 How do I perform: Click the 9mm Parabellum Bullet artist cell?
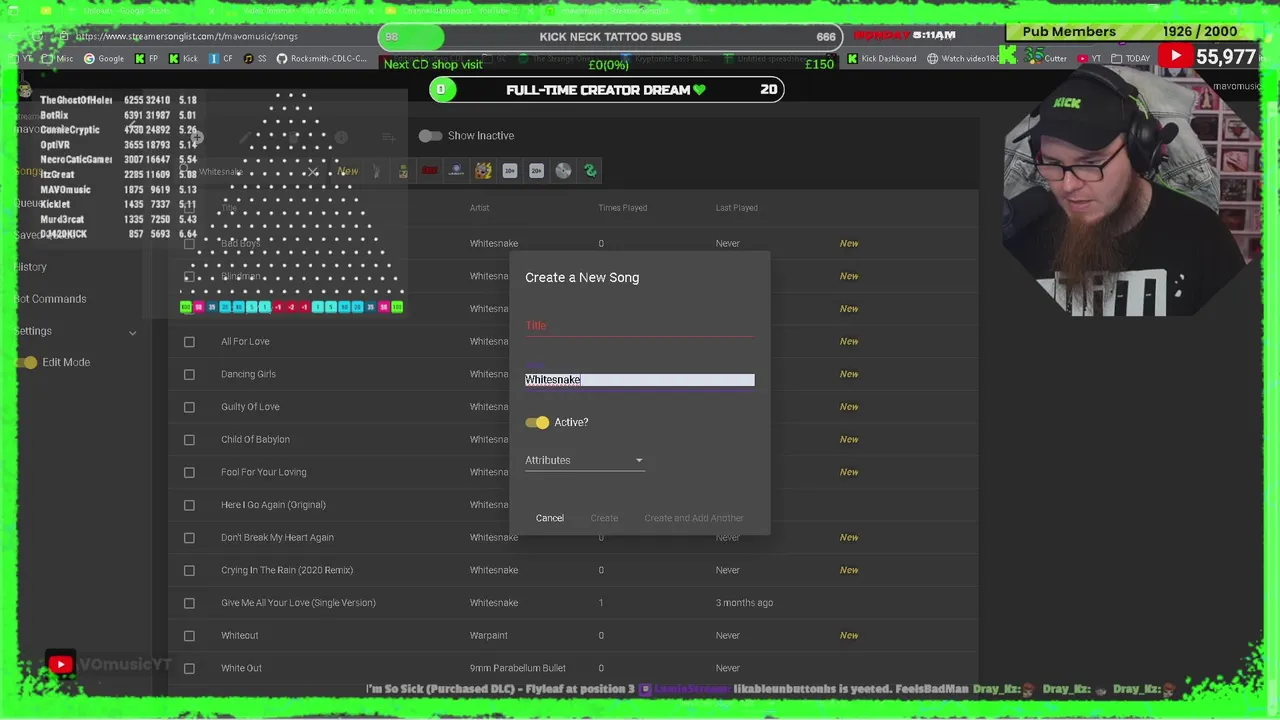[x=518, y=668]
